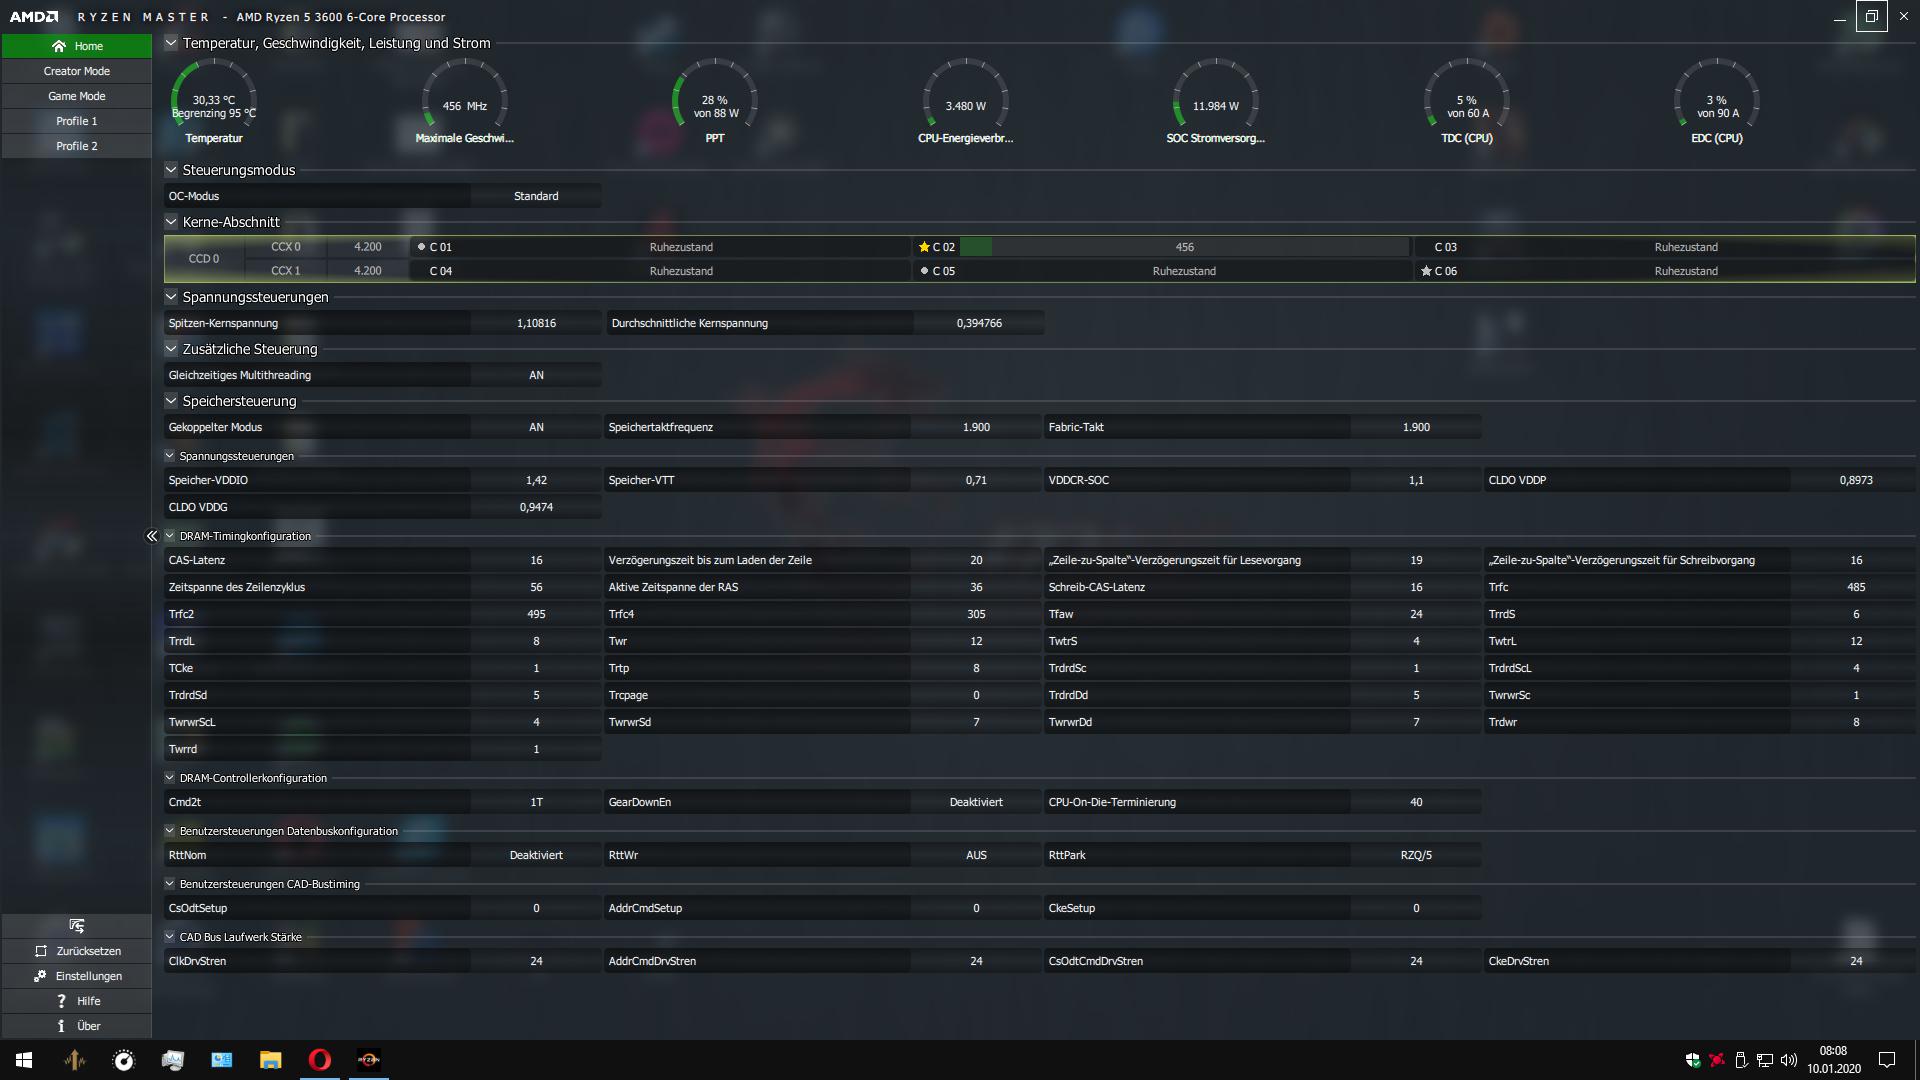Open File Explorer from the taskbar
The height and width of the screenshot is (1080, 1920).
(270, 1060)
